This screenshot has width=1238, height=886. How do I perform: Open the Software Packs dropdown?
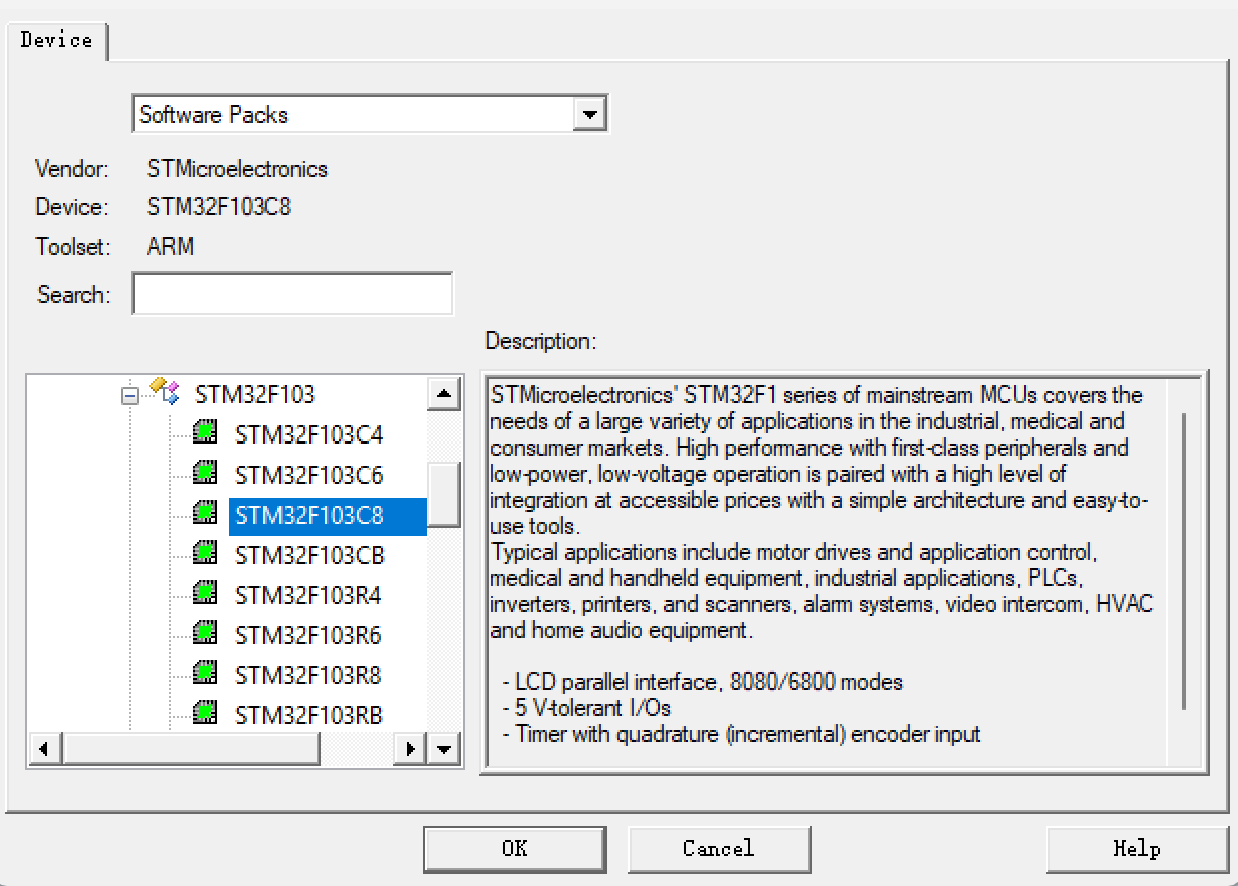click(x=590, y=114)
